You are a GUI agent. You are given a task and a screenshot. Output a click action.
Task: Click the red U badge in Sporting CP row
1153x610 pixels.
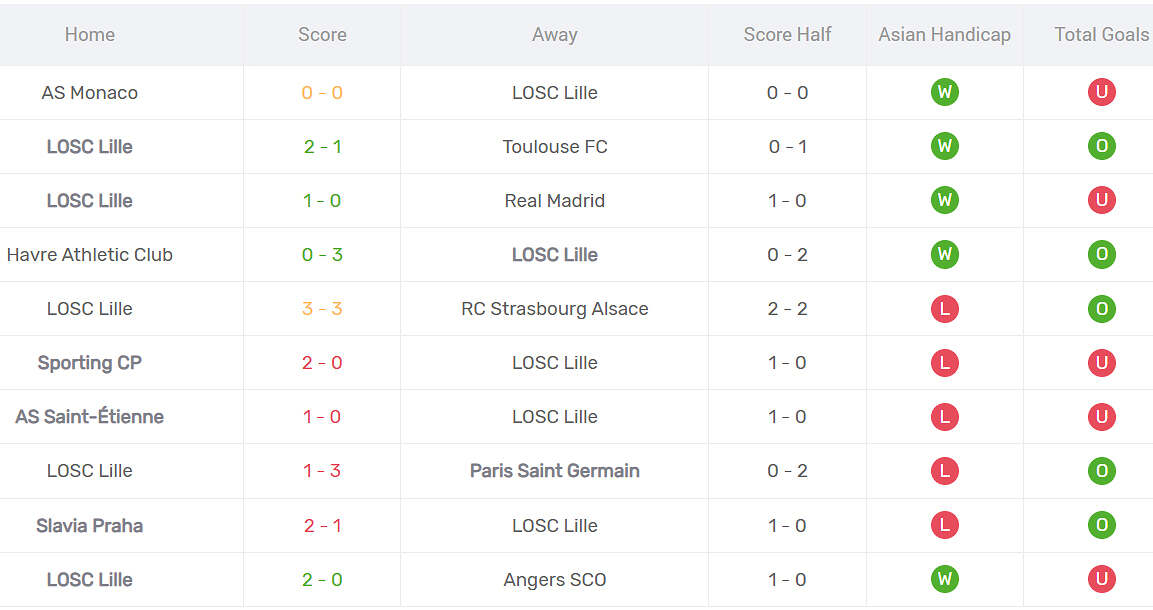point(1102,362)
